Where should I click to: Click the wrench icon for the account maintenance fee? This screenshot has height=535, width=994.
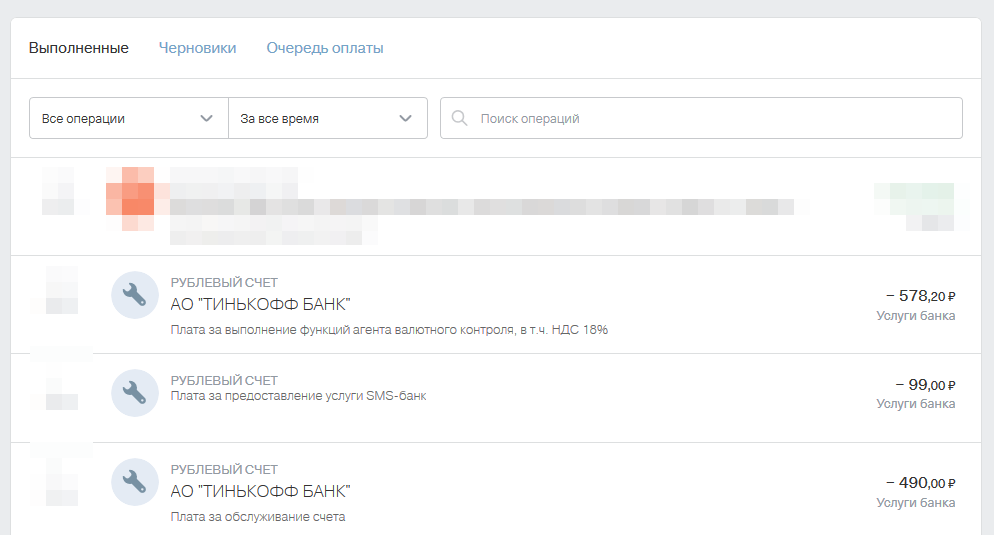(134, 482)
